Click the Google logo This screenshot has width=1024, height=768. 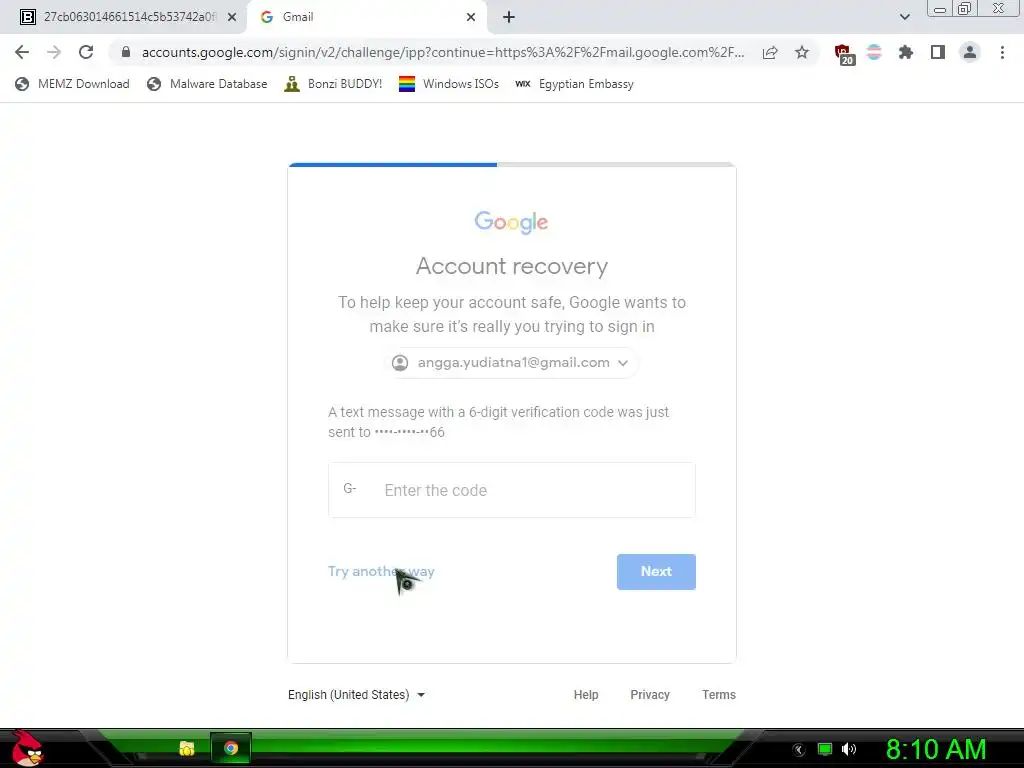(511, 222)
